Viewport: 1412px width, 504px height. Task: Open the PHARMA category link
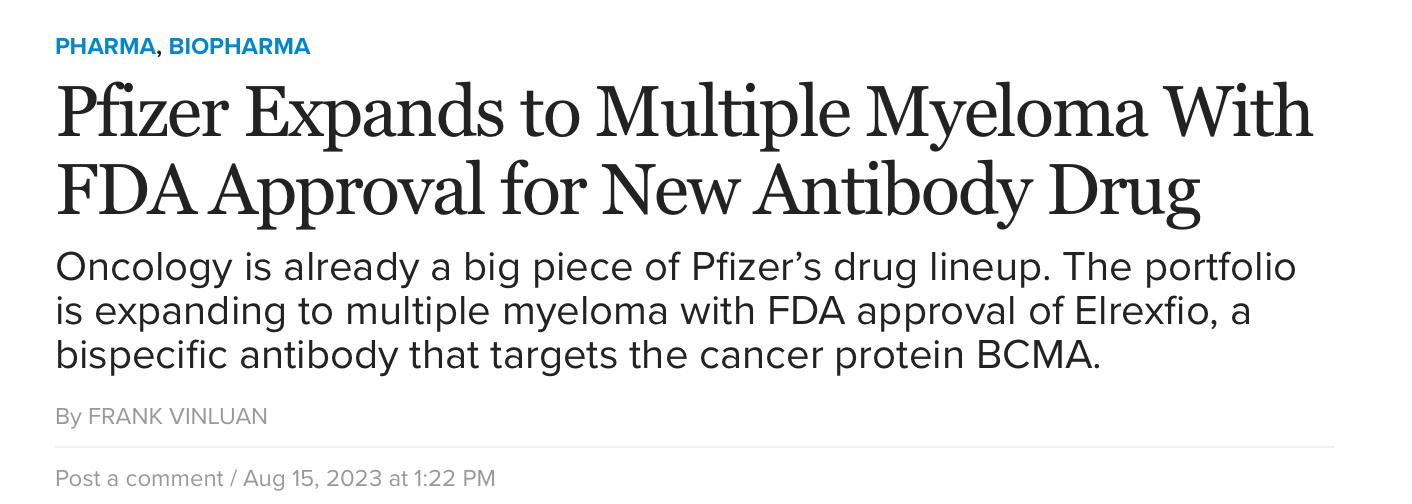(106, 46)
